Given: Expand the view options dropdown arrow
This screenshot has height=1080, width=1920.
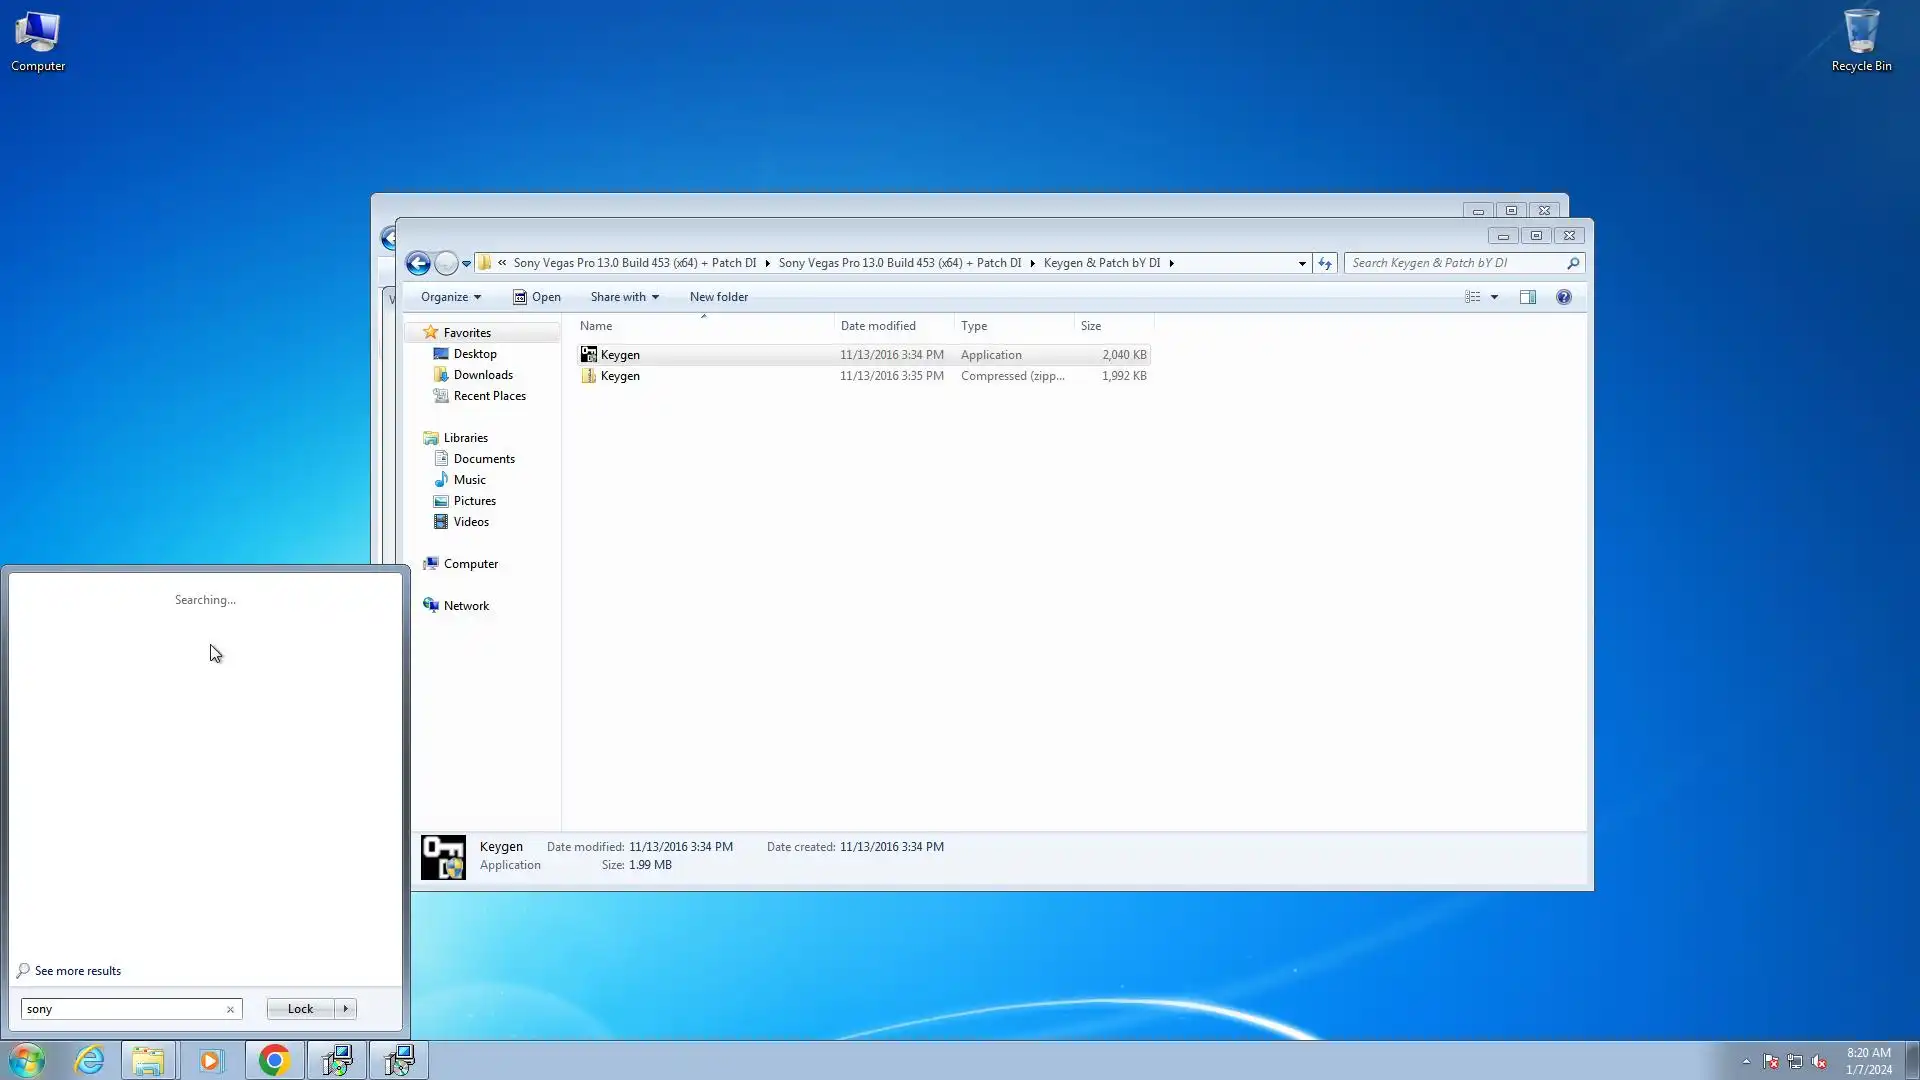Looking at the screenshot, I should 1494,297.
